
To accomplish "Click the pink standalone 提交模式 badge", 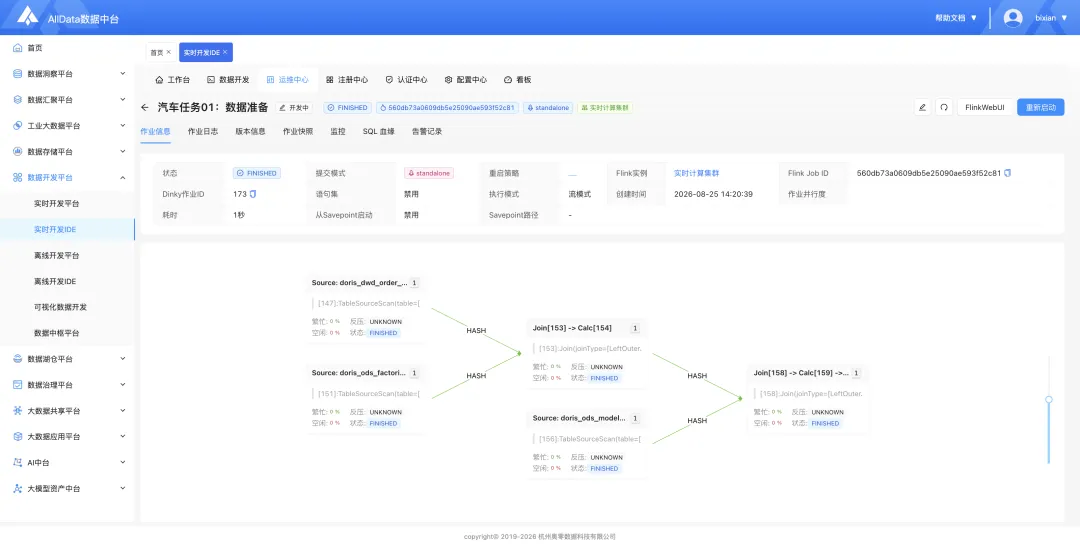I will 428,173.
